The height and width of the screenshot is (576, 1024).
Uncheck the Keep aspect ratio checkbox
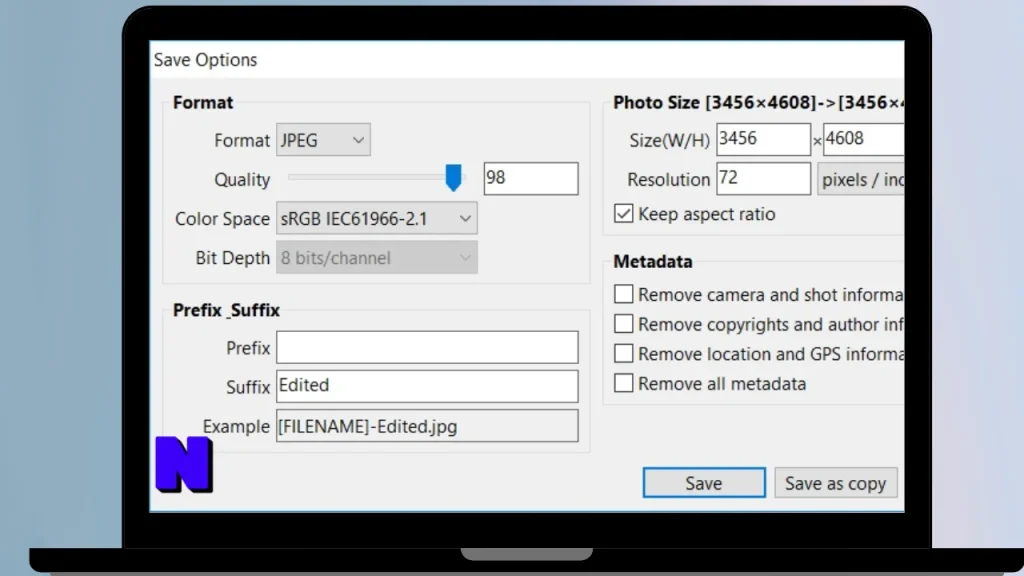[x=624, y=214]
